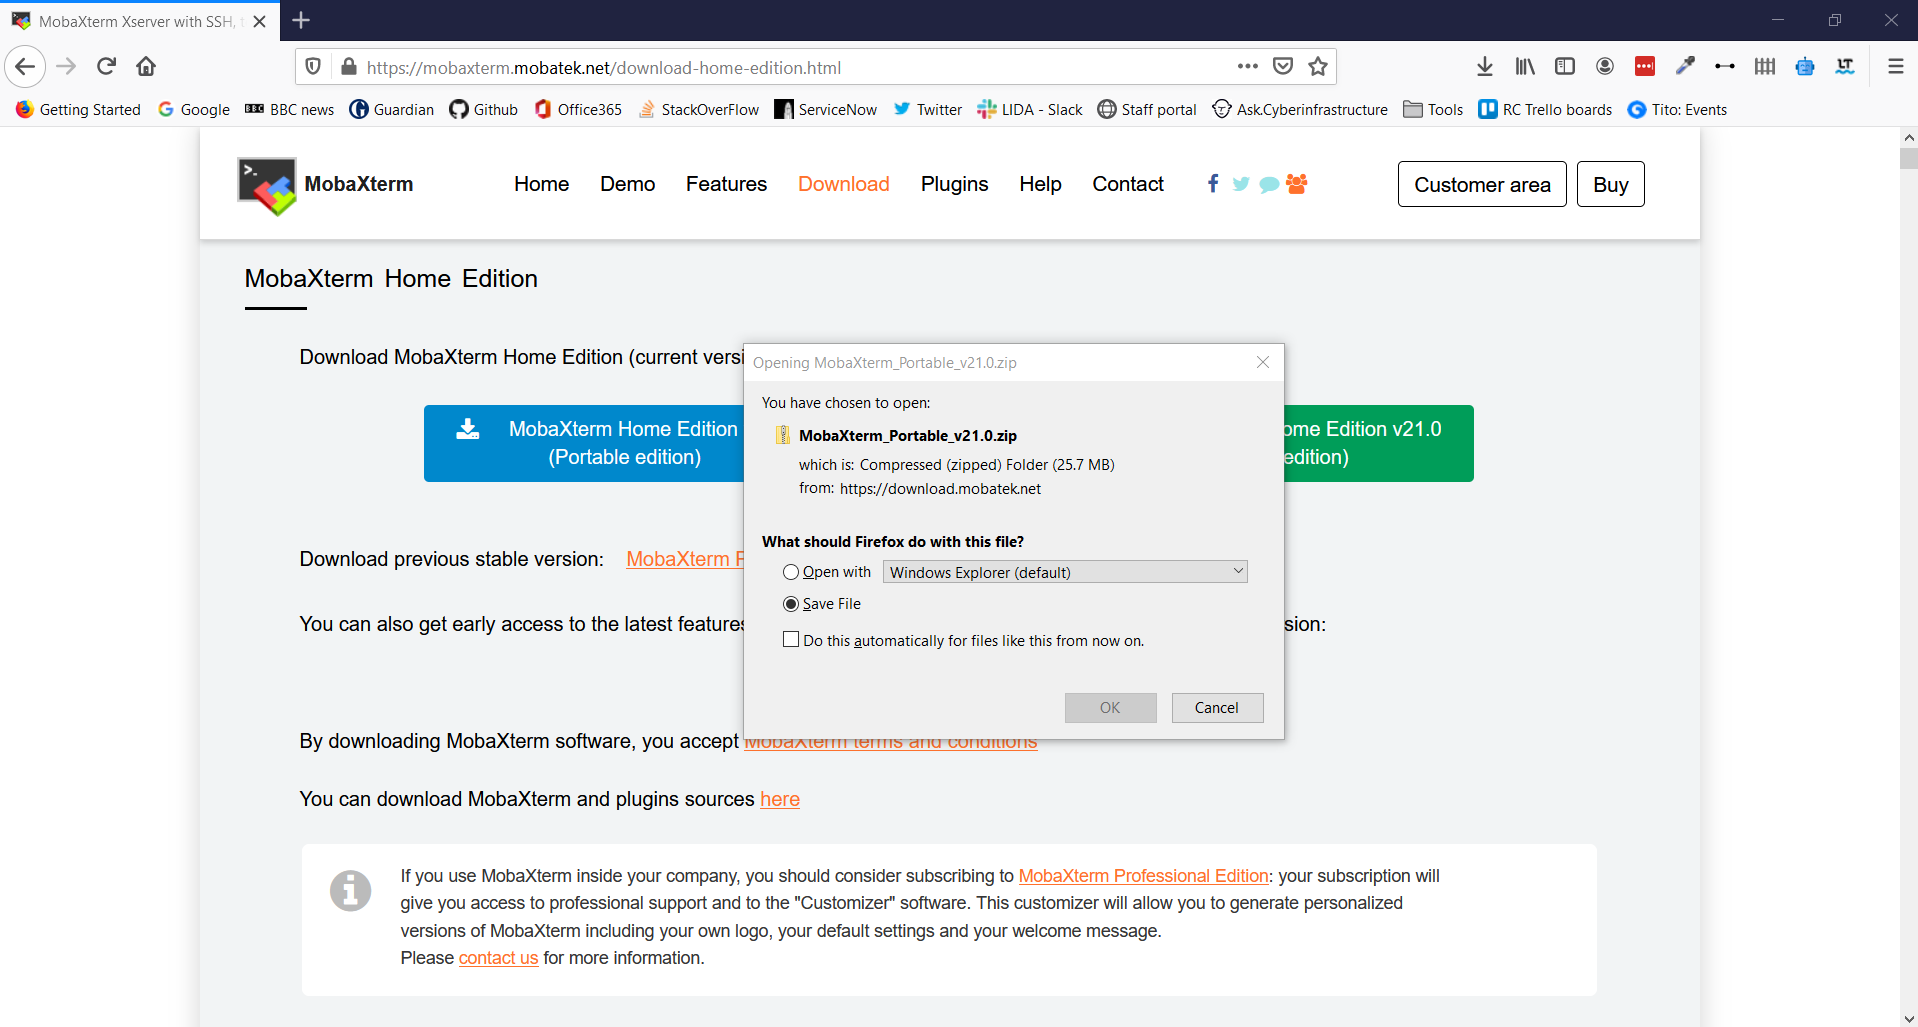Open the chat bubble social icon
The width and height of the screenshot is (1918, 1027).
coord(1269,184)
